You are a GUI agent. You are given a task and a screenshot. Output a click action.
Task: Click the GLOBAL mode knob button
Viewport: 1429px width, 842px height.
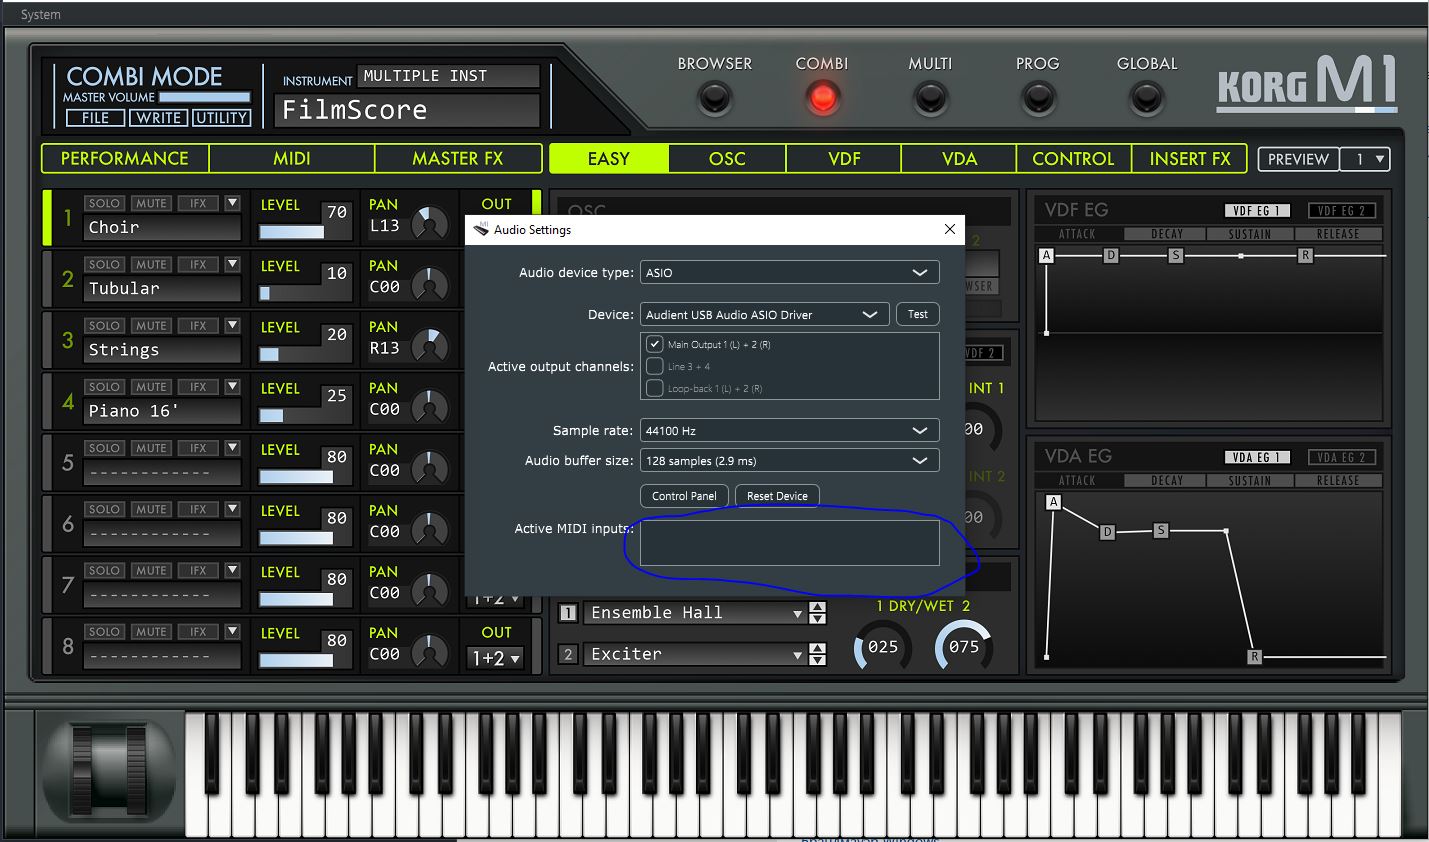pyautogui.click(x=1146, y=98)
